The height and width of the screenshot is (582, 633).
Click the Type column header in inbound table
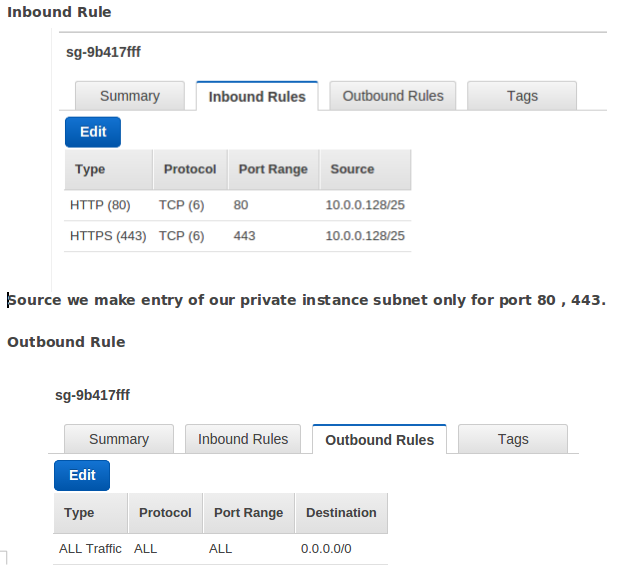[109, 169]
